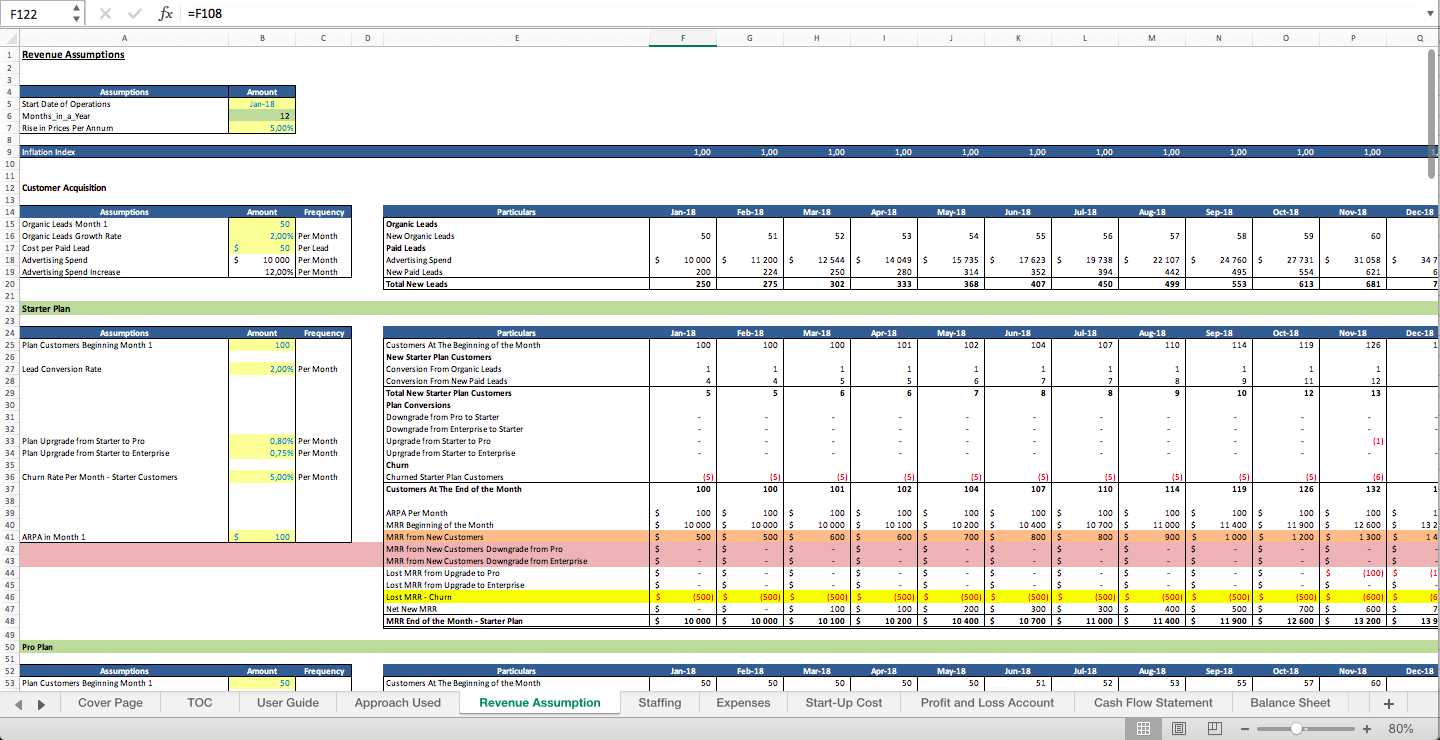The width and height of the screenshot is (1440, 740).
Task: Switch to Page Break Preview icon
Action: coord(1215,729)
